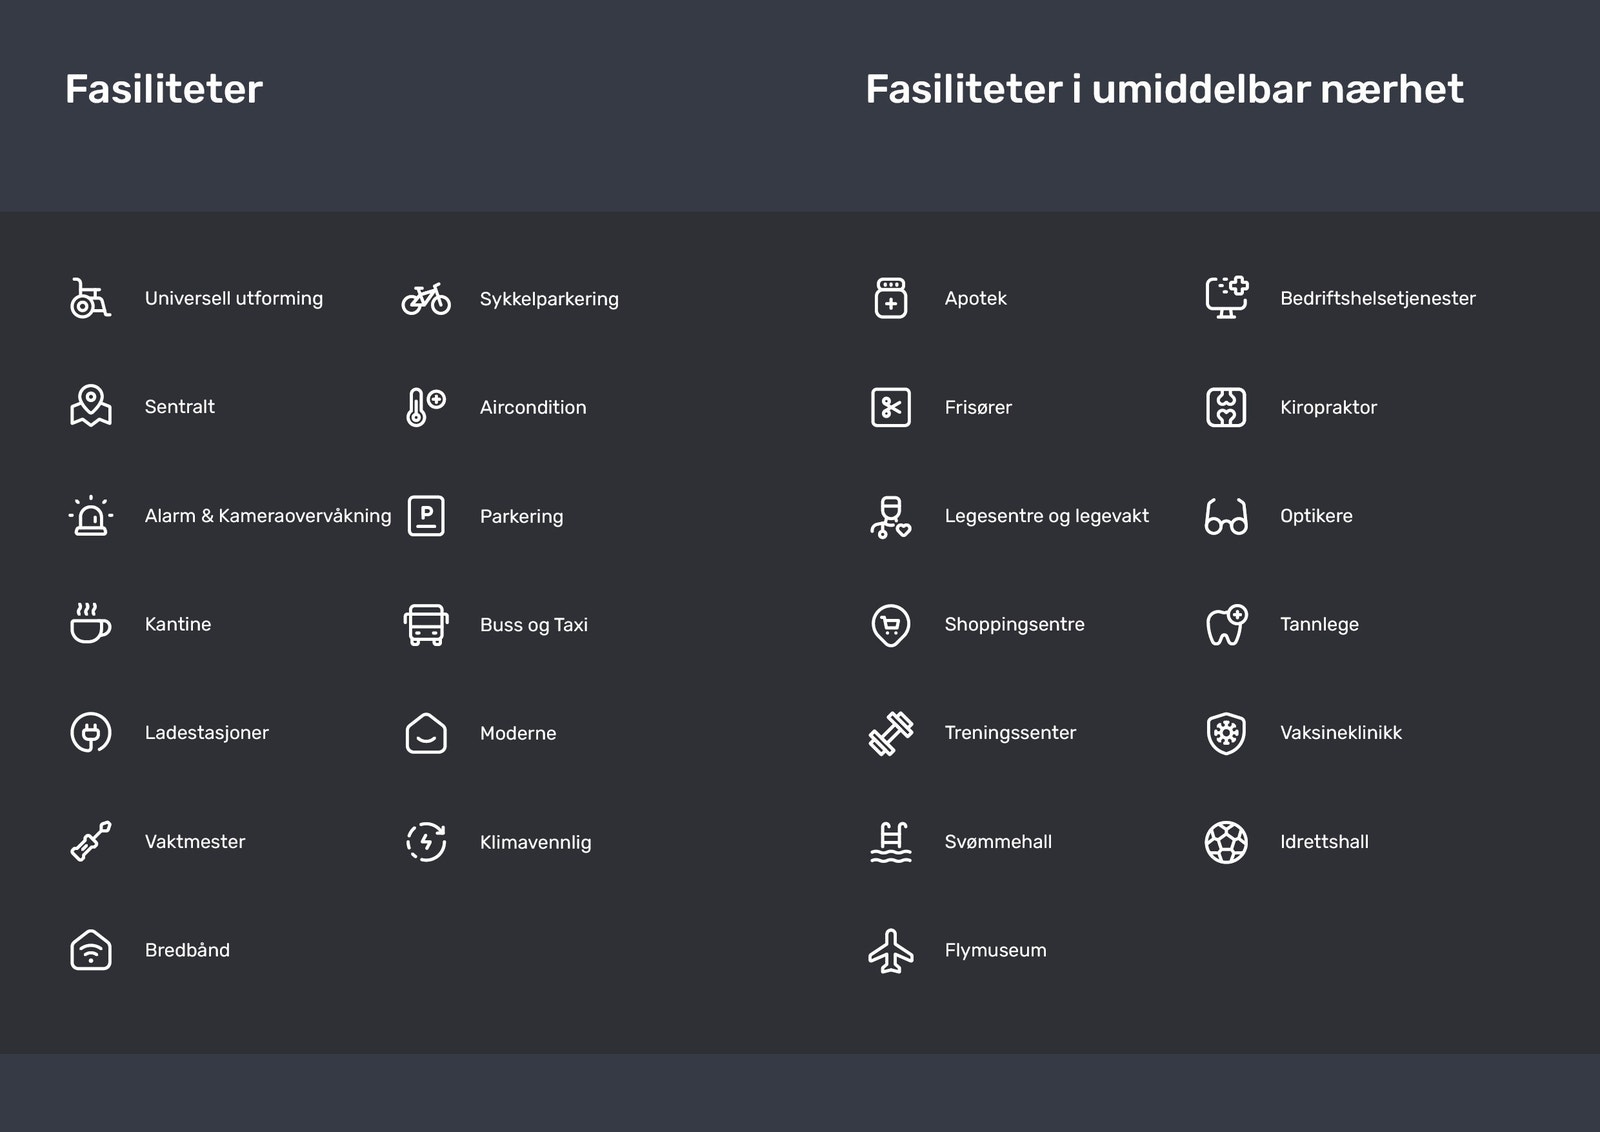Click the tooth icon beside Tannlege
1600x1132 pixels.
[1226, 624]
